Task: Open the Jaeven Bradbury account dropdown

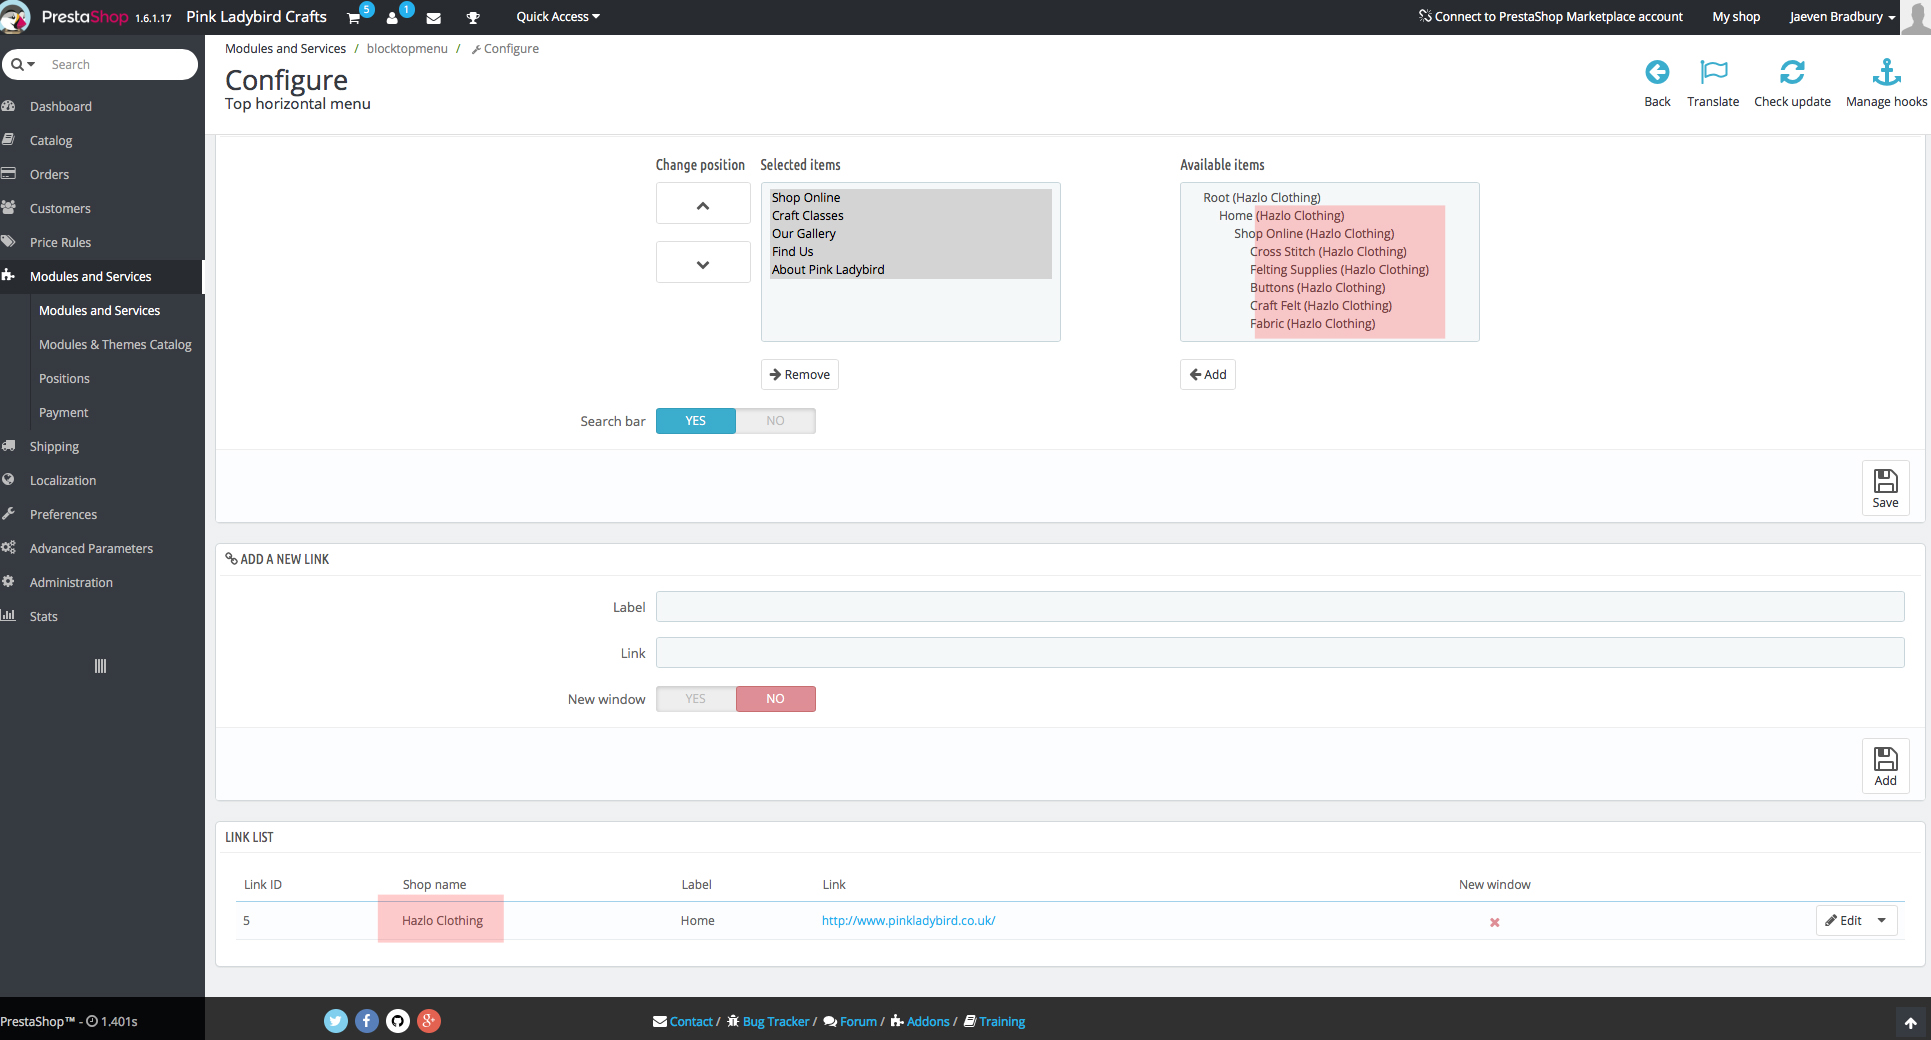Action: click(x=1842, y=17)
